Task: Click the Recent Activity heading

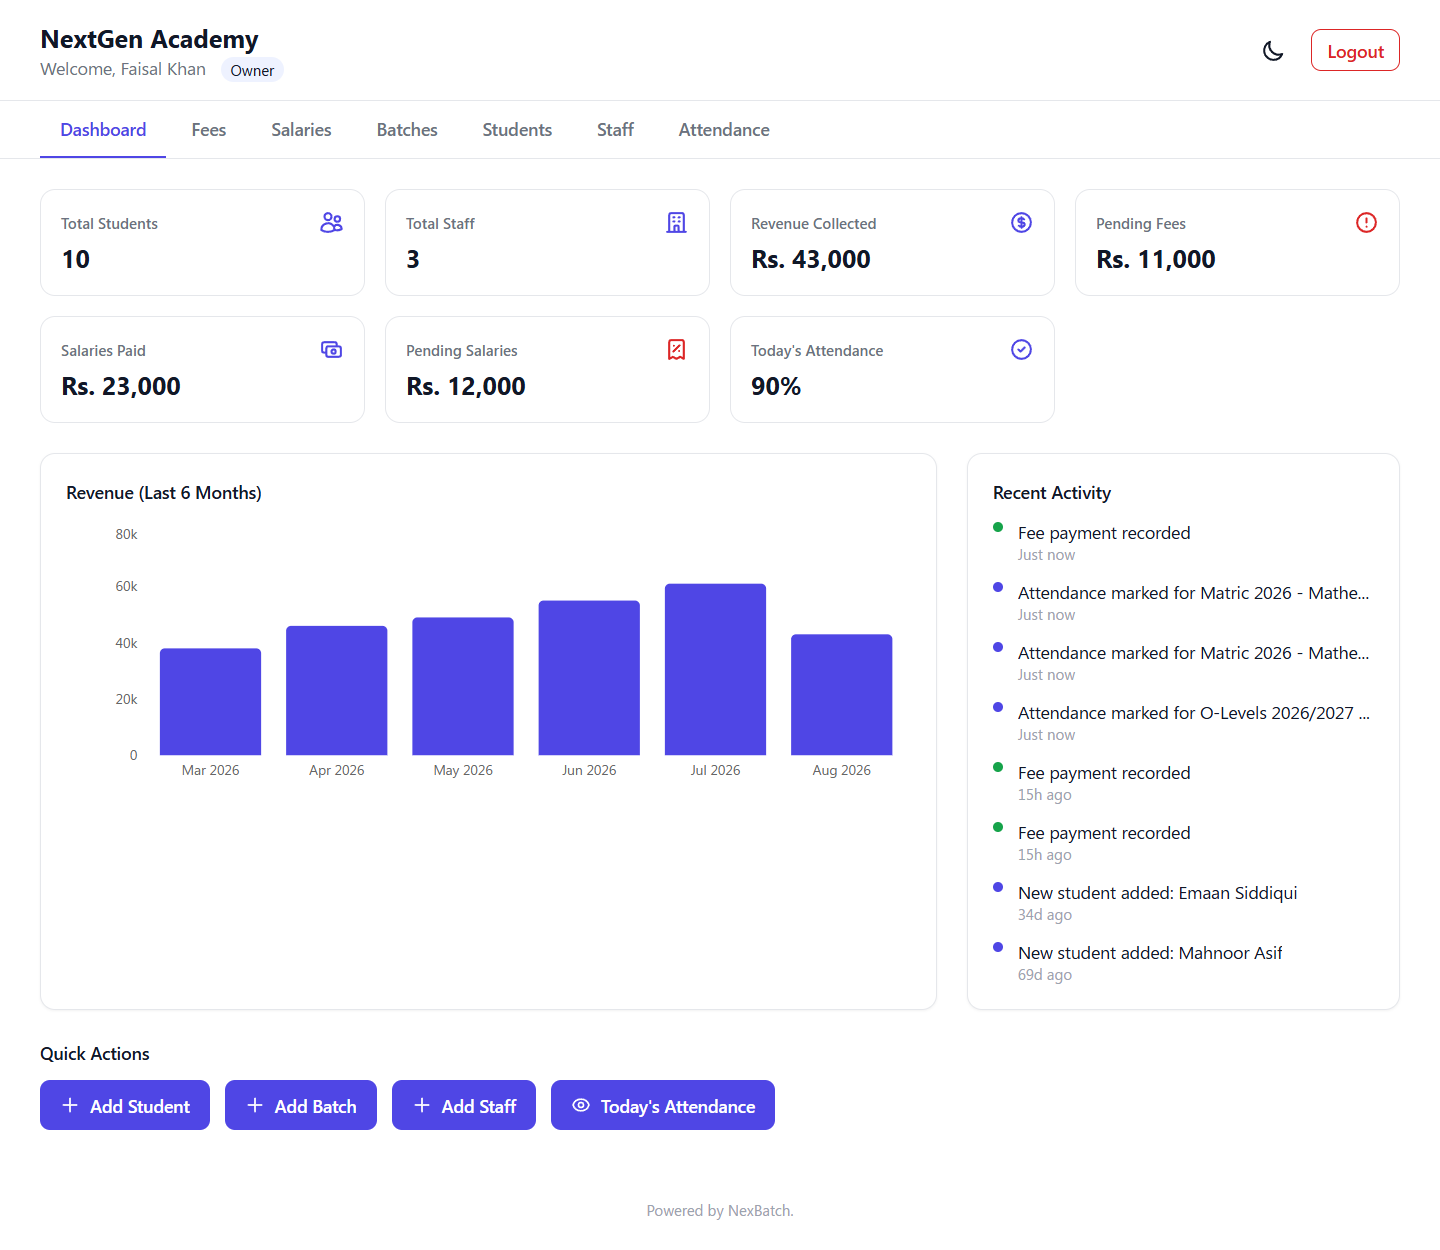Action: point(1052,493)
